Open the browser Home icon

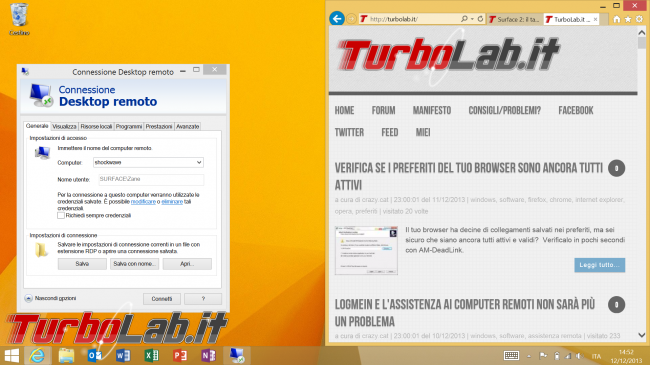click(616, 19)
